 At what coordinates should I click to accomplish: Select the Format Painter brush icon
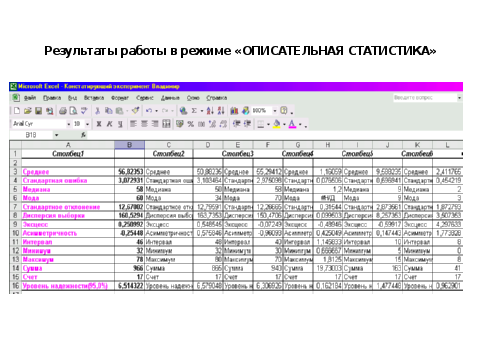[x=135, y=111]
